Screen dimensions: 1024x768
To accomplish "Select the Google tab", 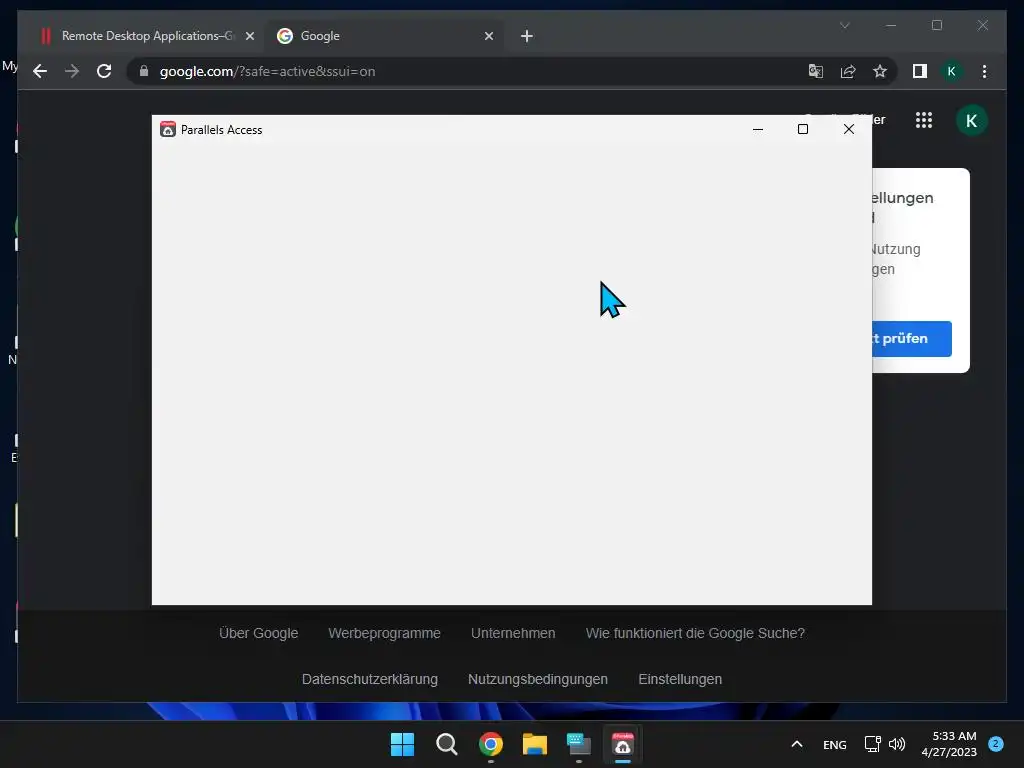I will click(x=385, y=36).
